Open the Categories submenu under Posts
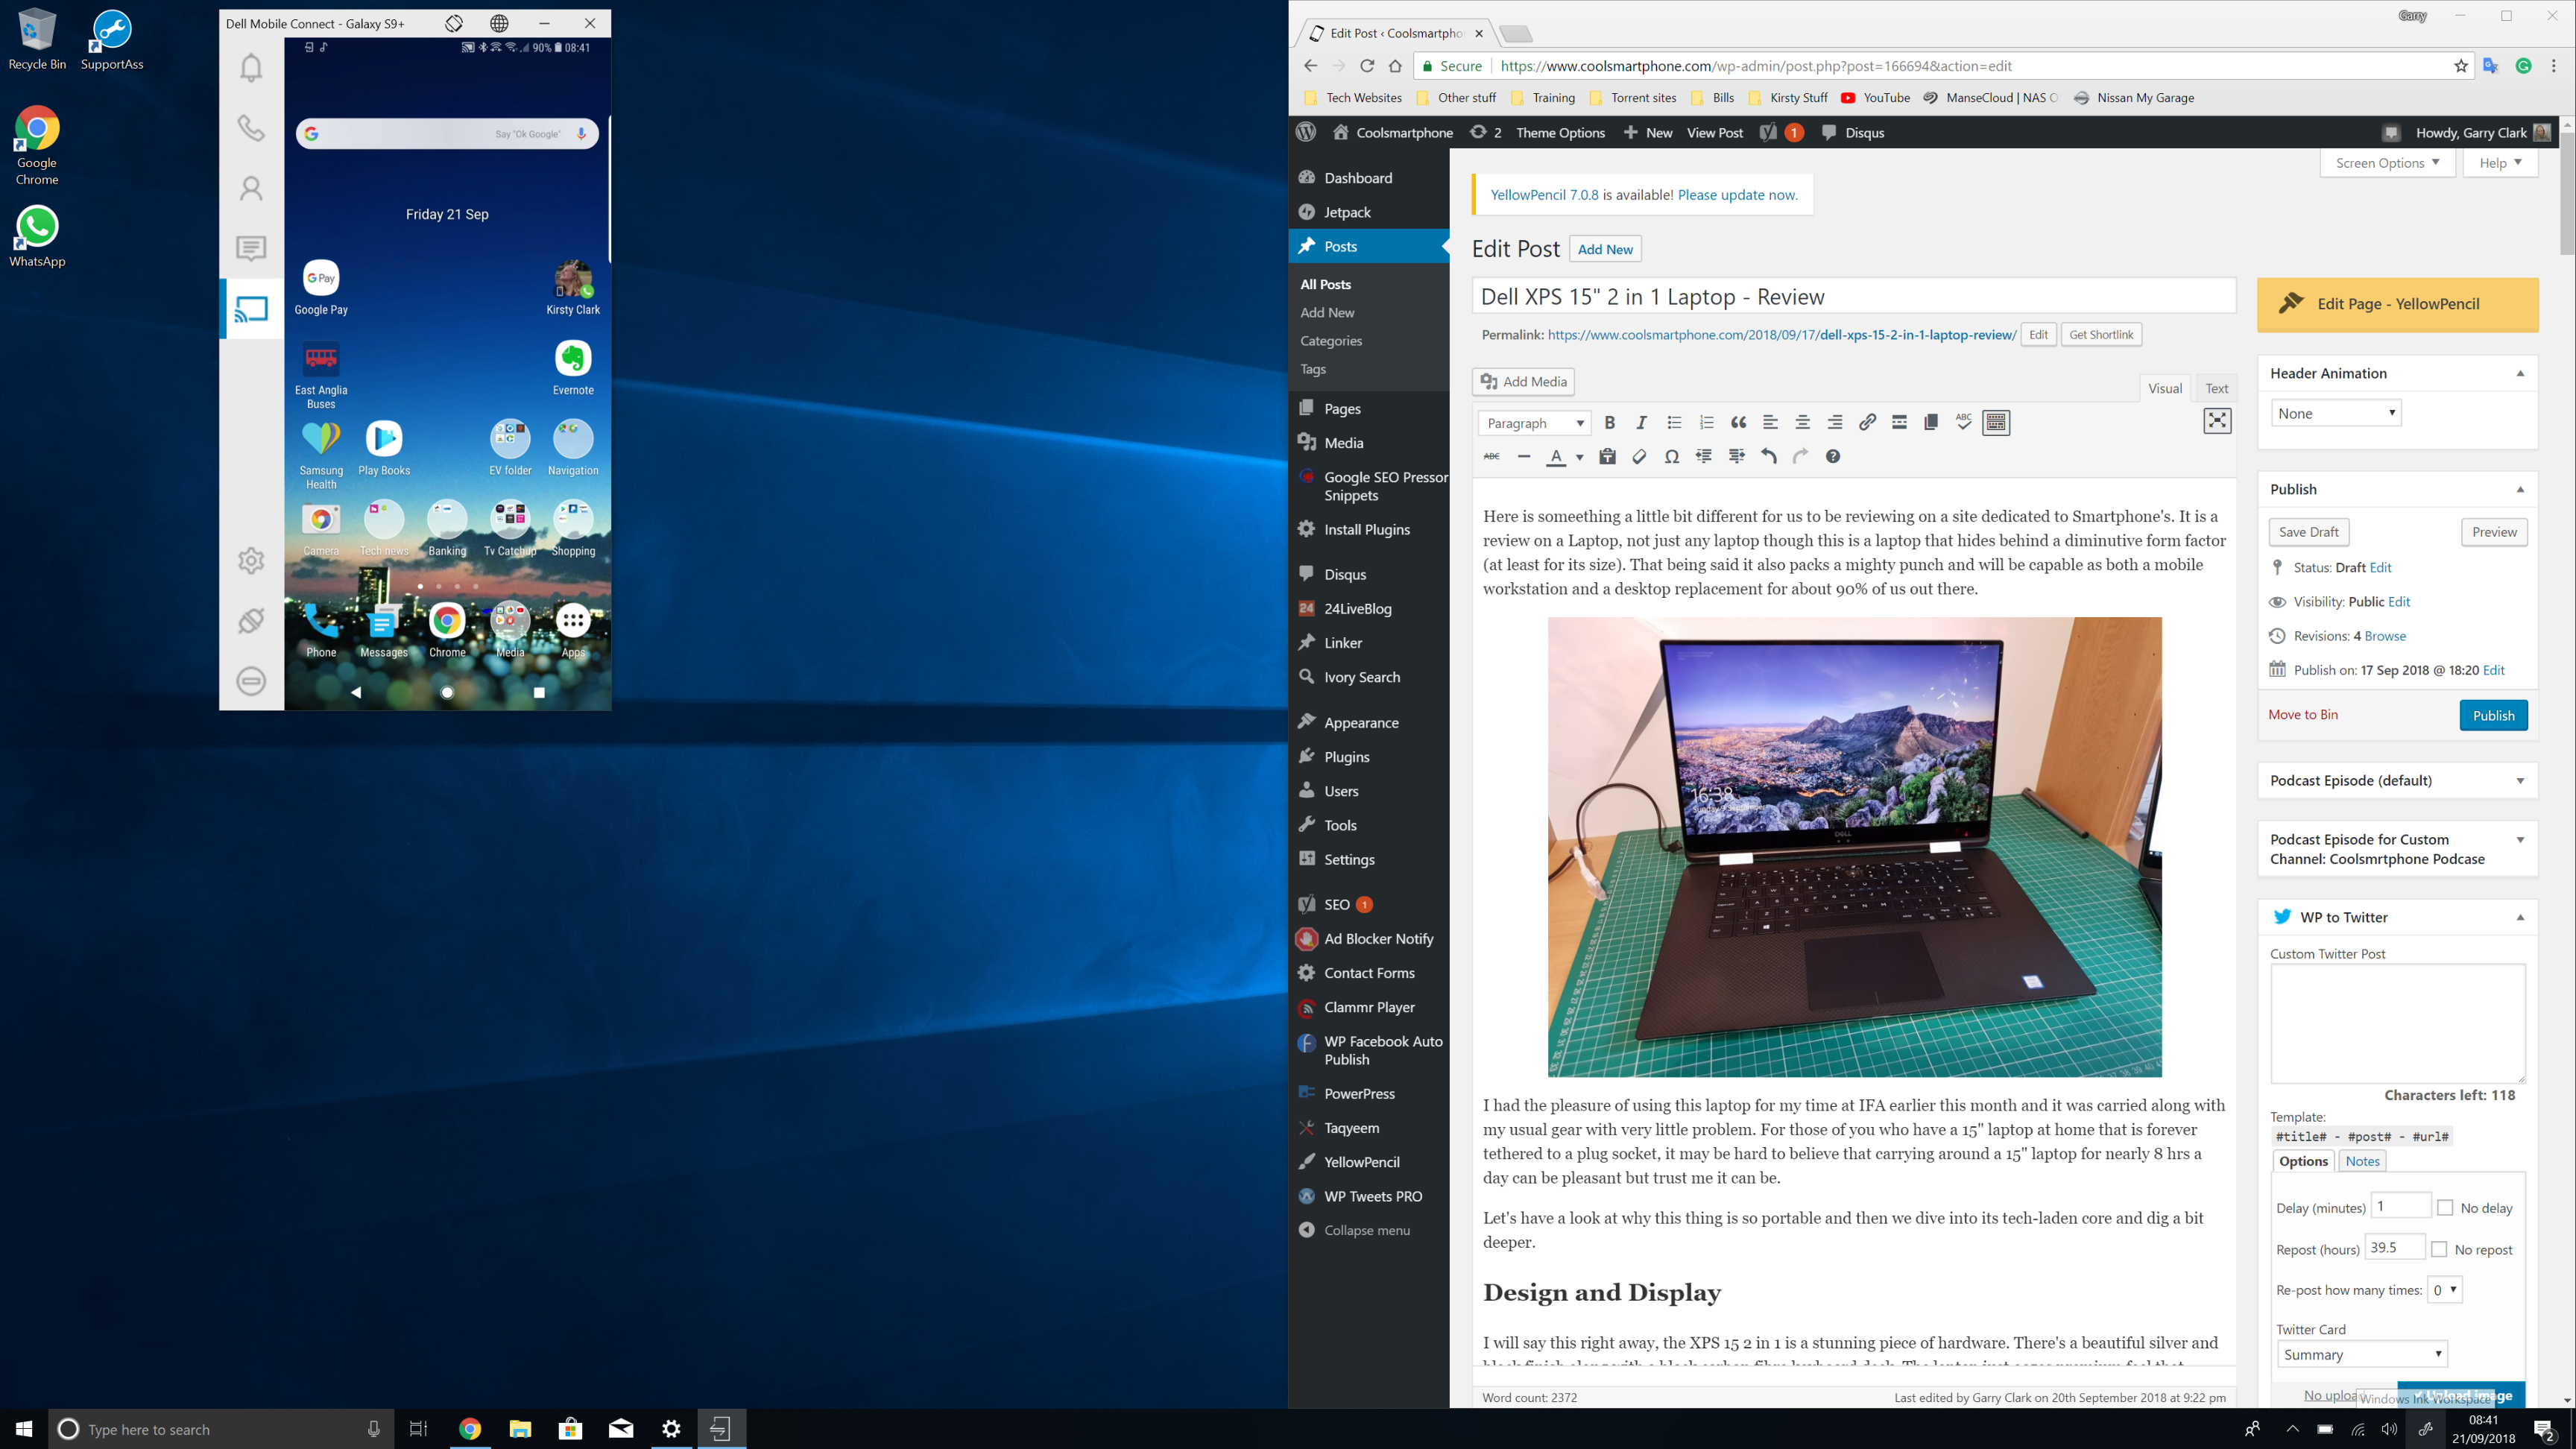The width and height of the screenshot is (2576, 1449). pyautogui.click(x=1330, y=341)
